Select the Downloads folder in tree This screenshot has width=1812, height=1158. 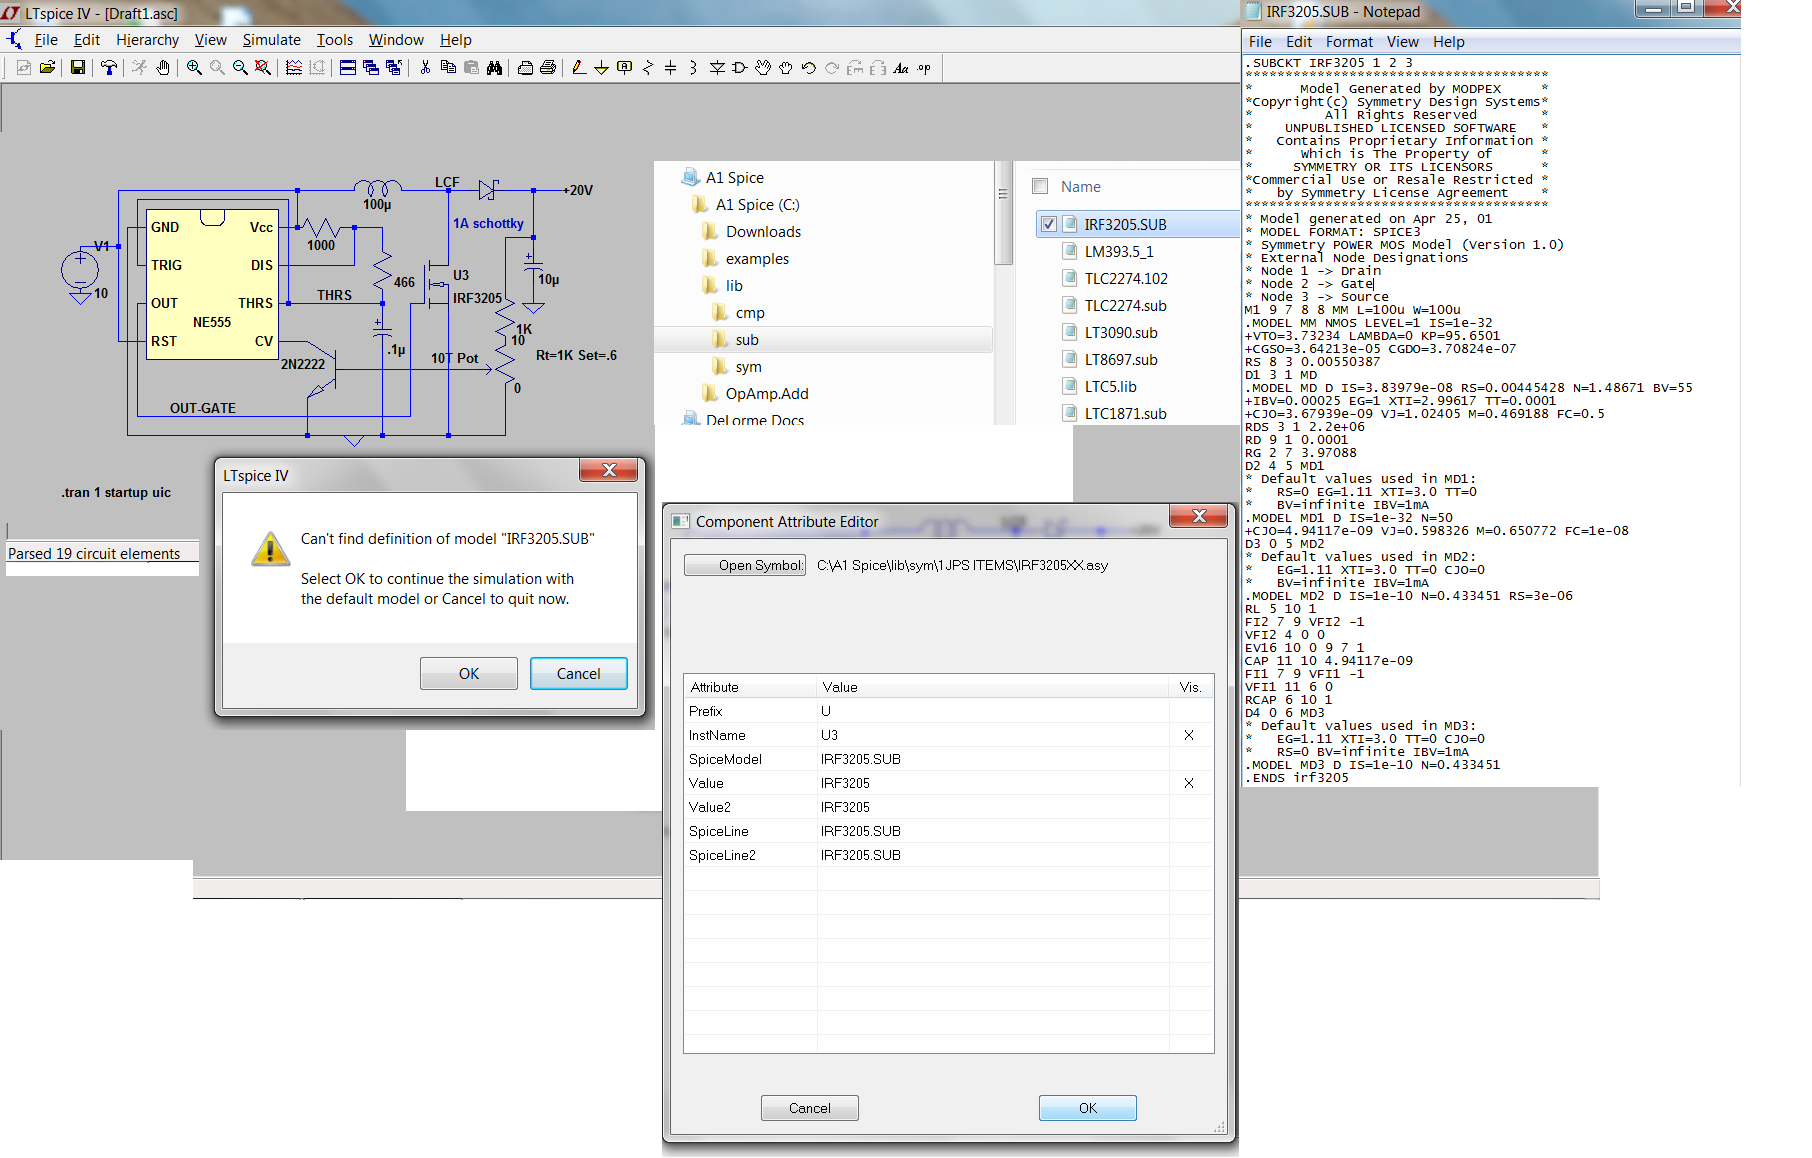point(763,232)
